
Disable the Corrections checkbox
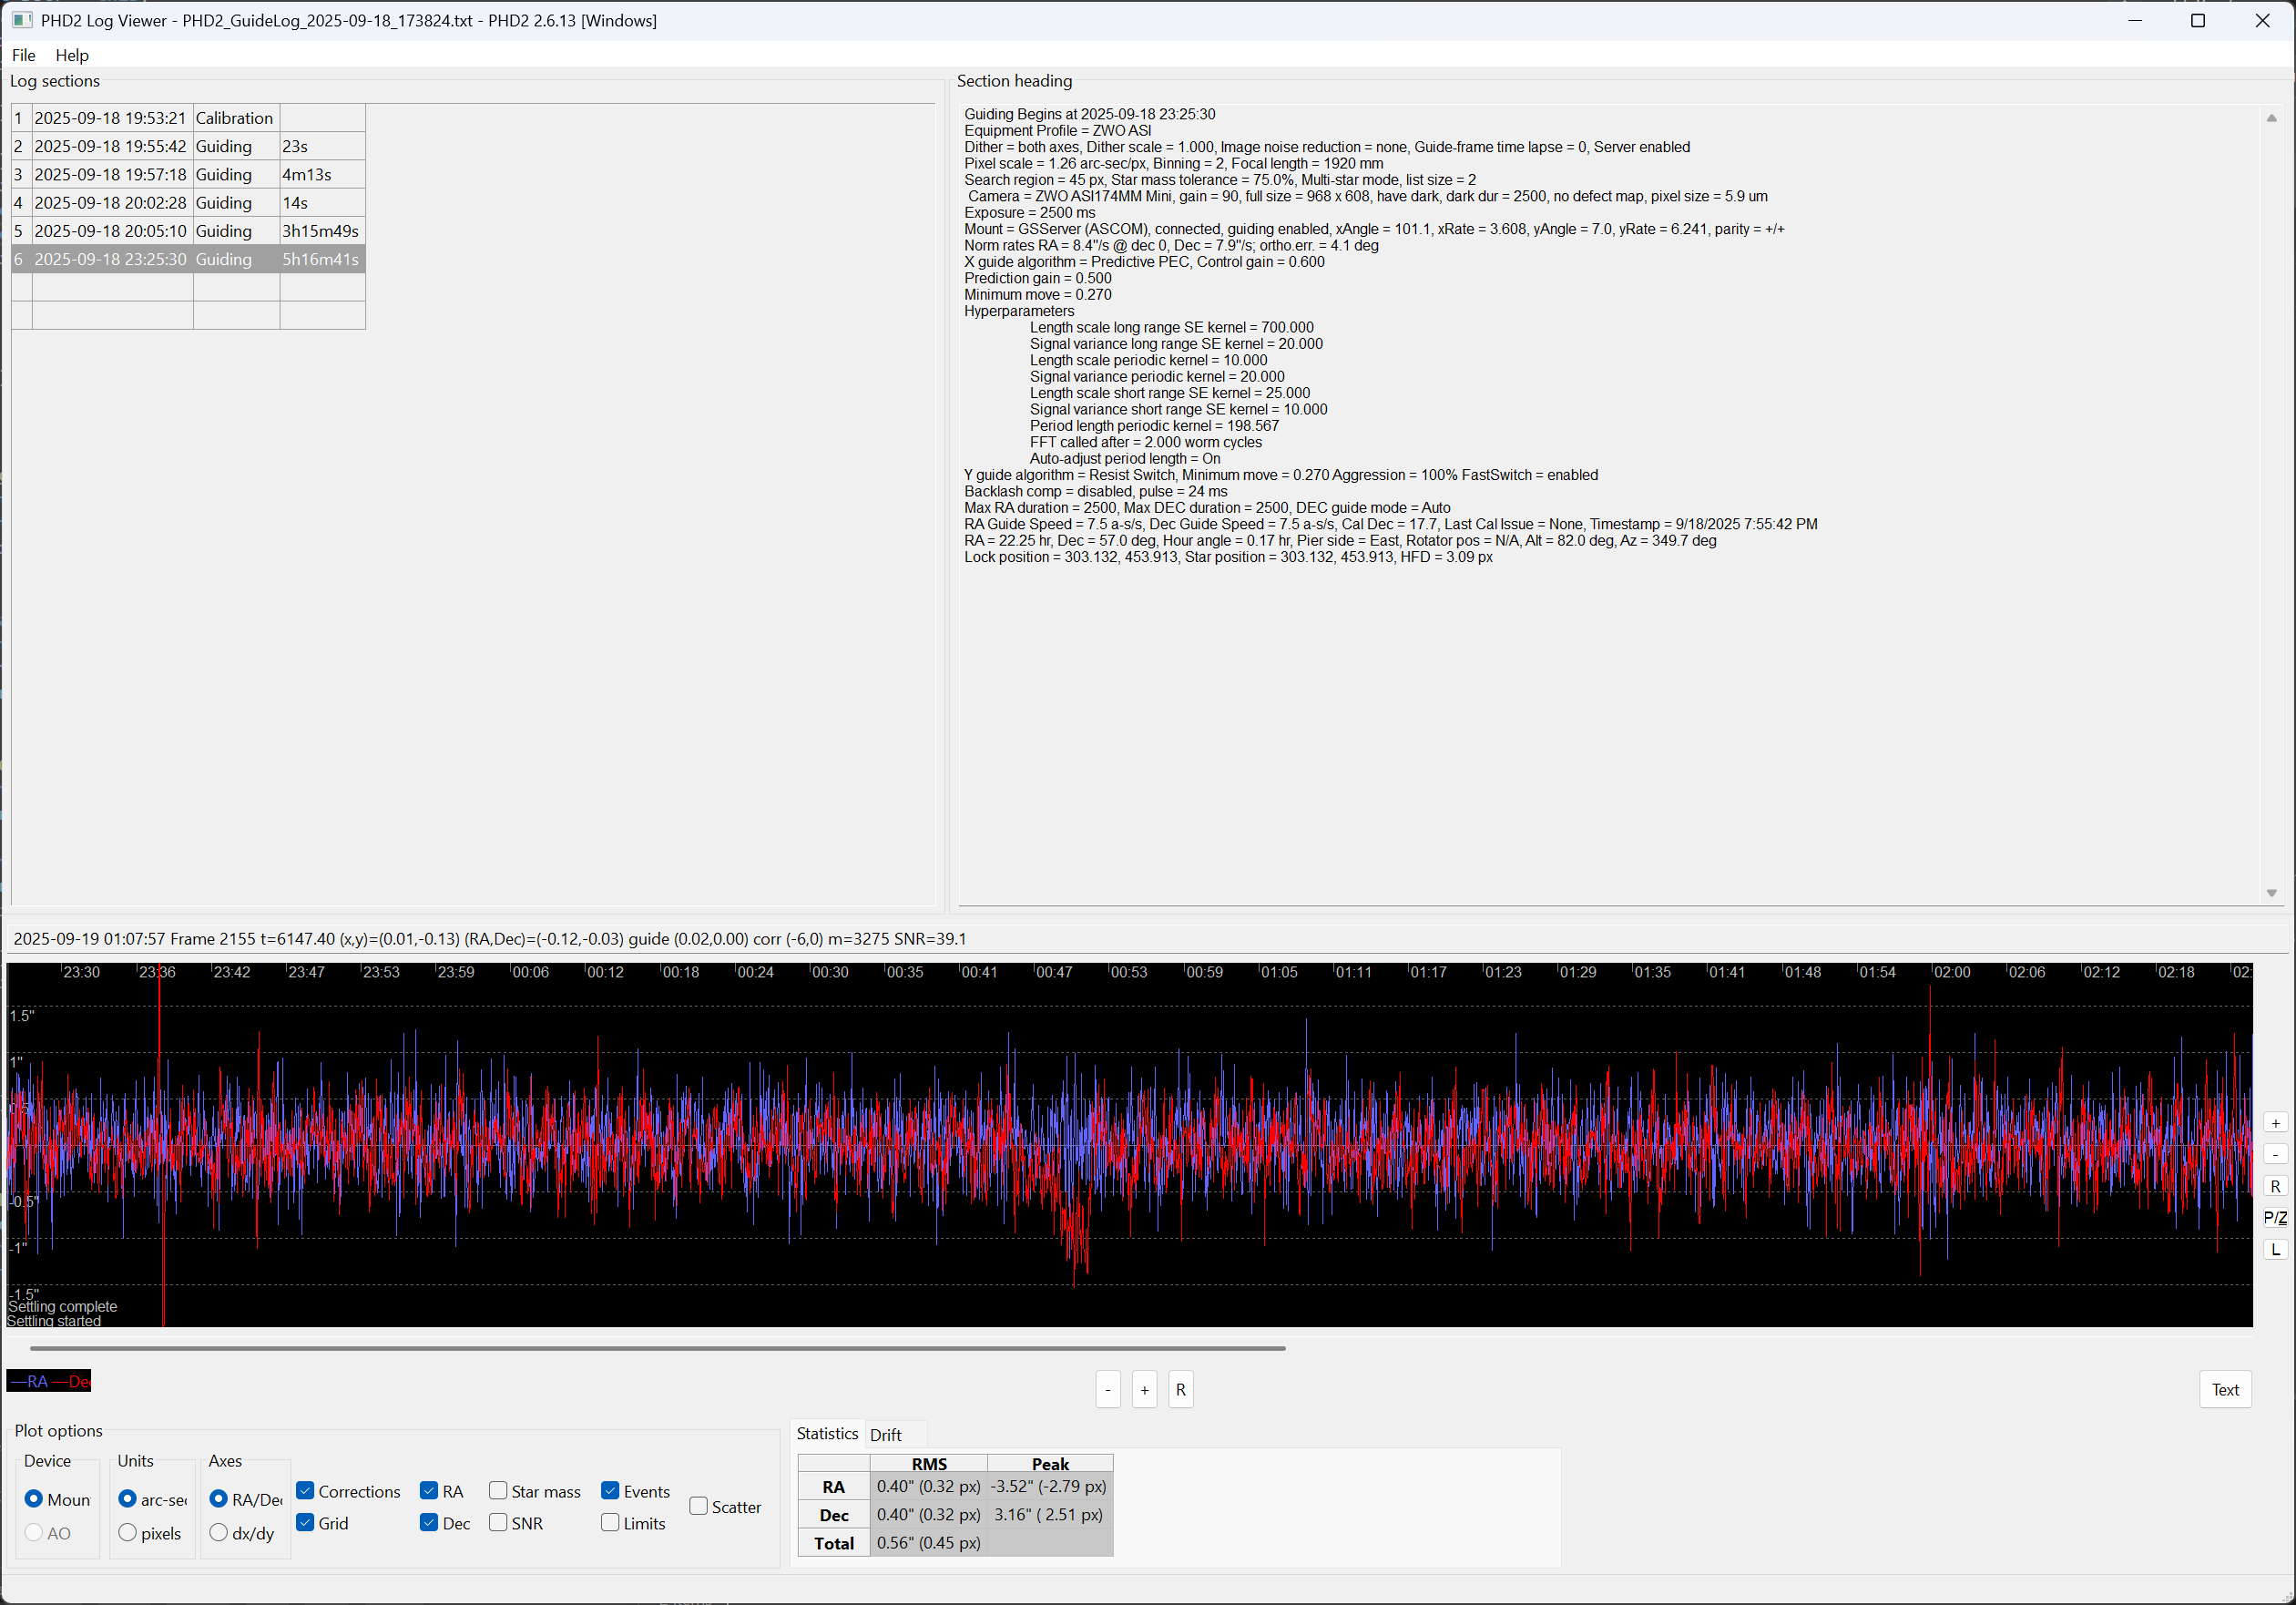coord(306,1491)
